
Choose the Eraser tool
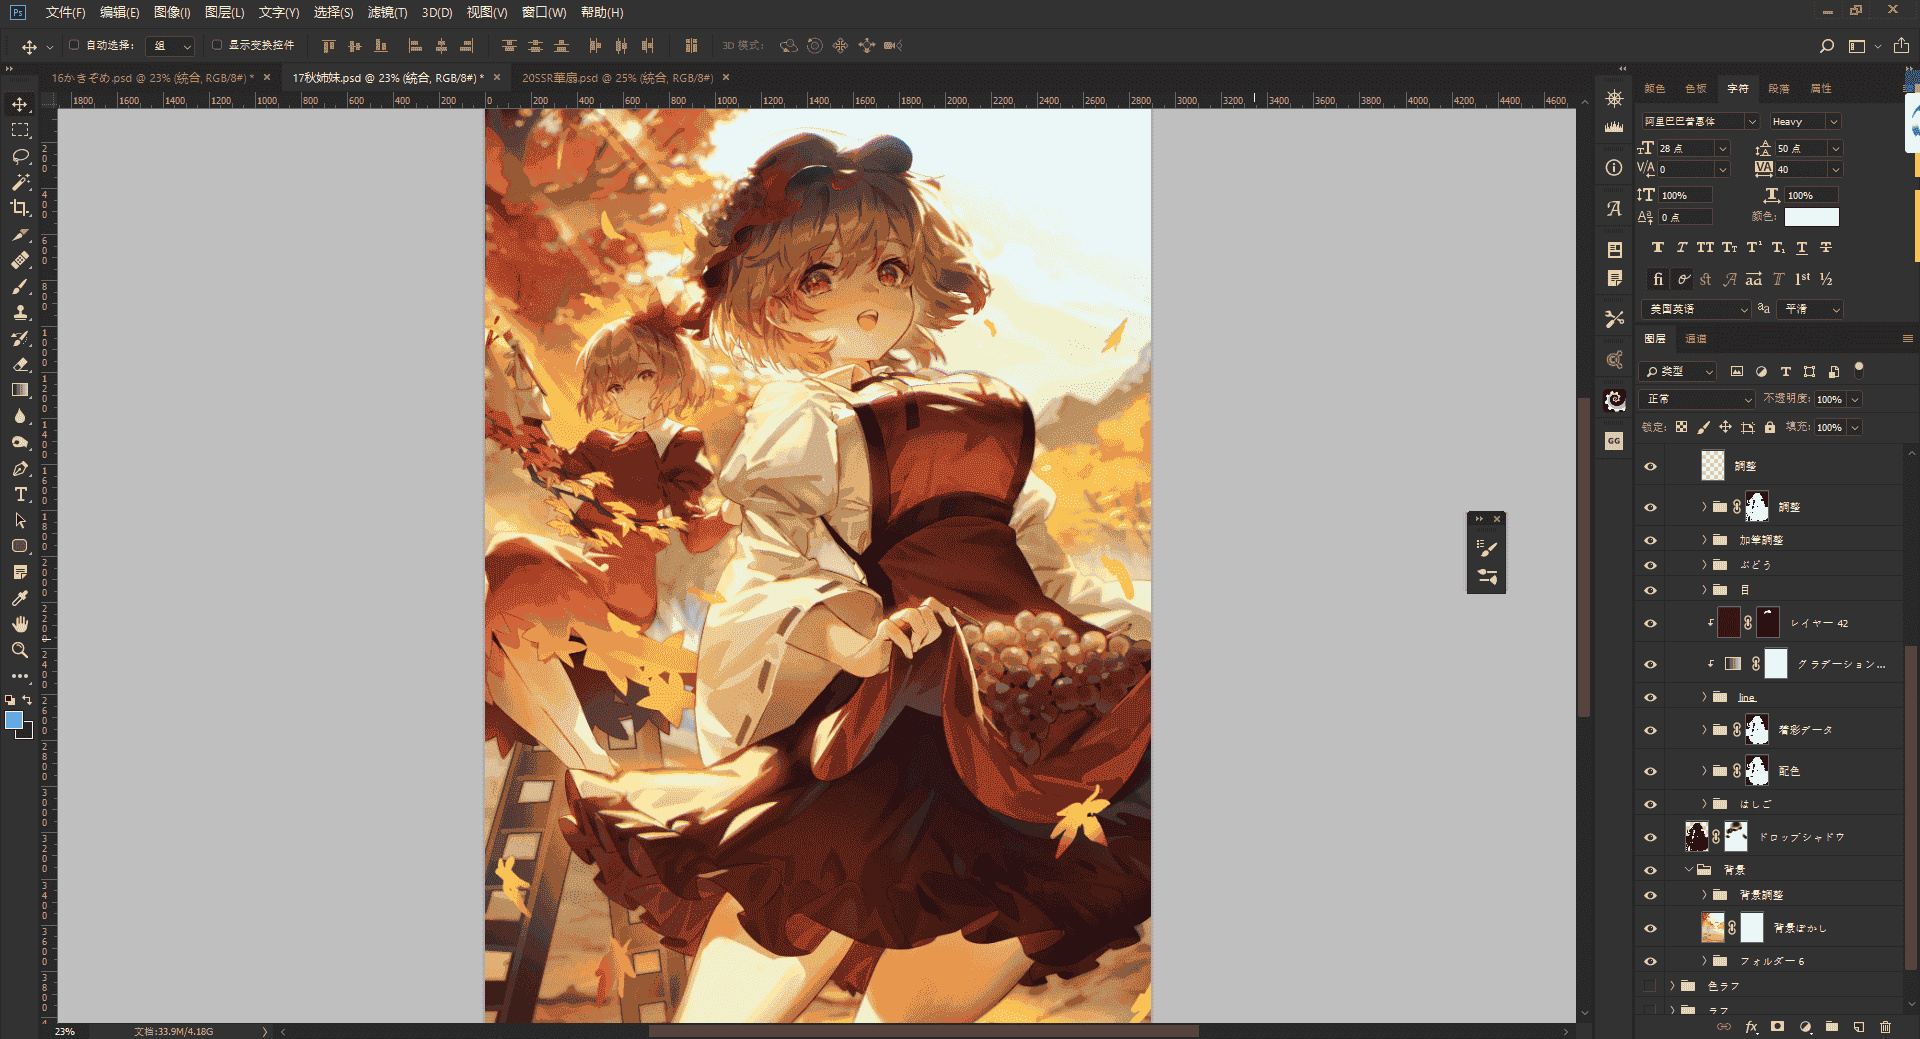[20, 364]
